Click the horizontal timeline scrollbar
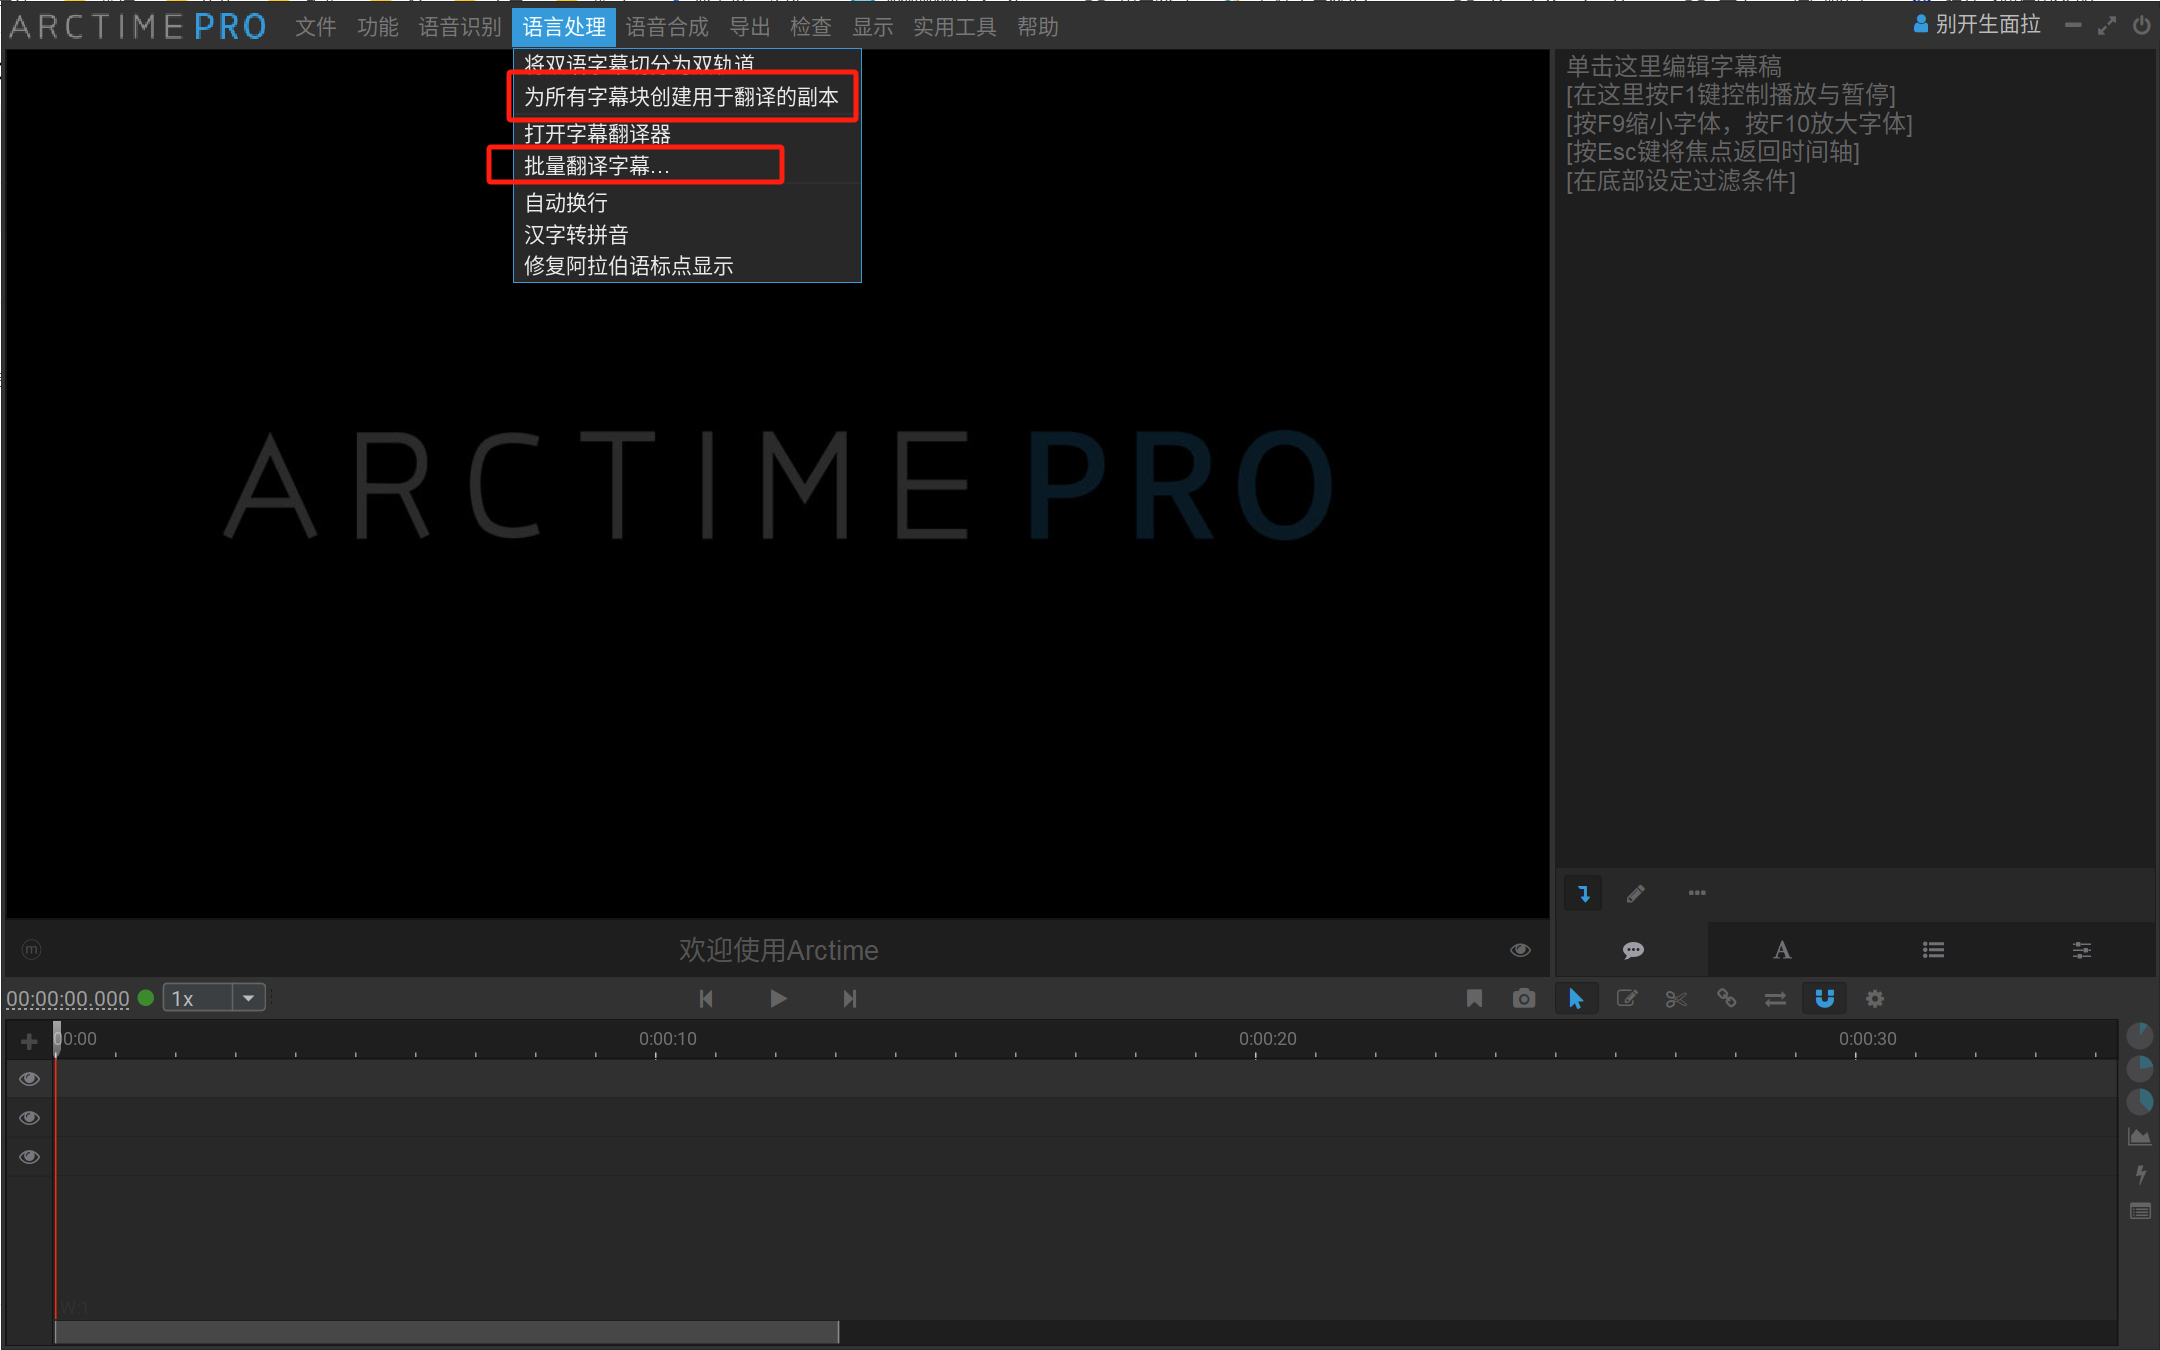 coord(446,1332)
